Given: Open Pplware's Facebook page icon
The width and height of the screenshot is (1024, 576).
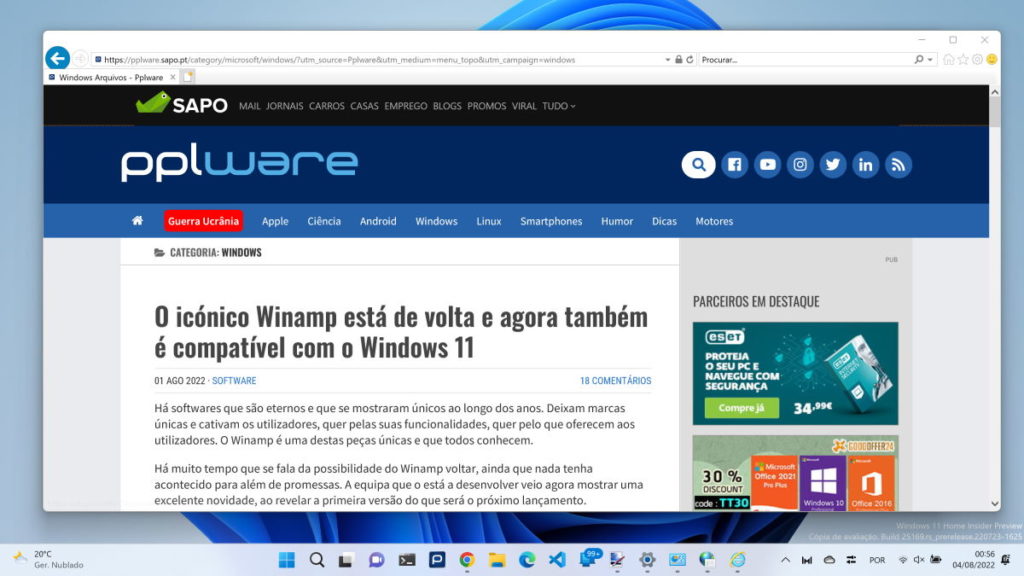Looking at the screenshot, I should tap(734, 164).
